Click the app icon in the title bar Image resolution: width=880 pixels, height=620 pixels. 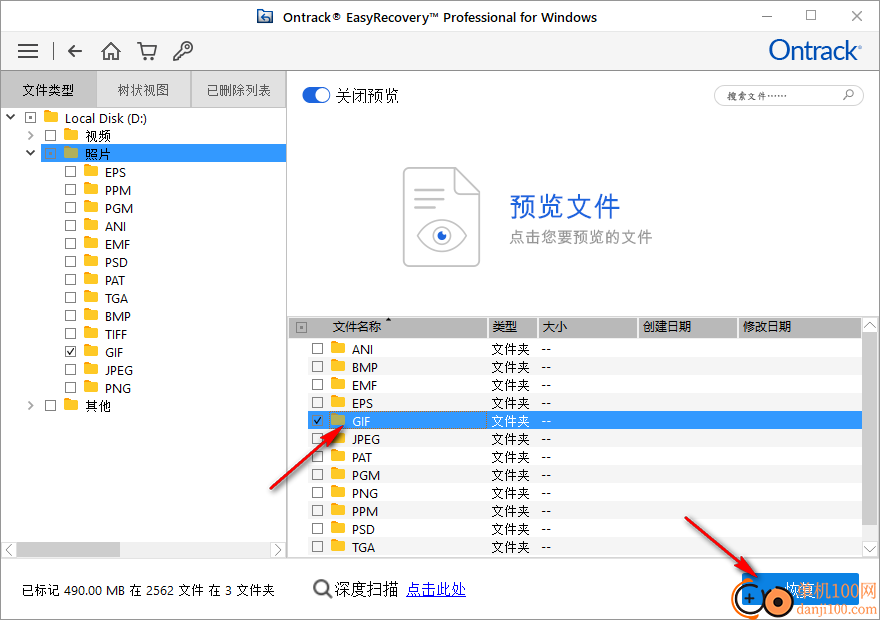click(x=265, y=17)
